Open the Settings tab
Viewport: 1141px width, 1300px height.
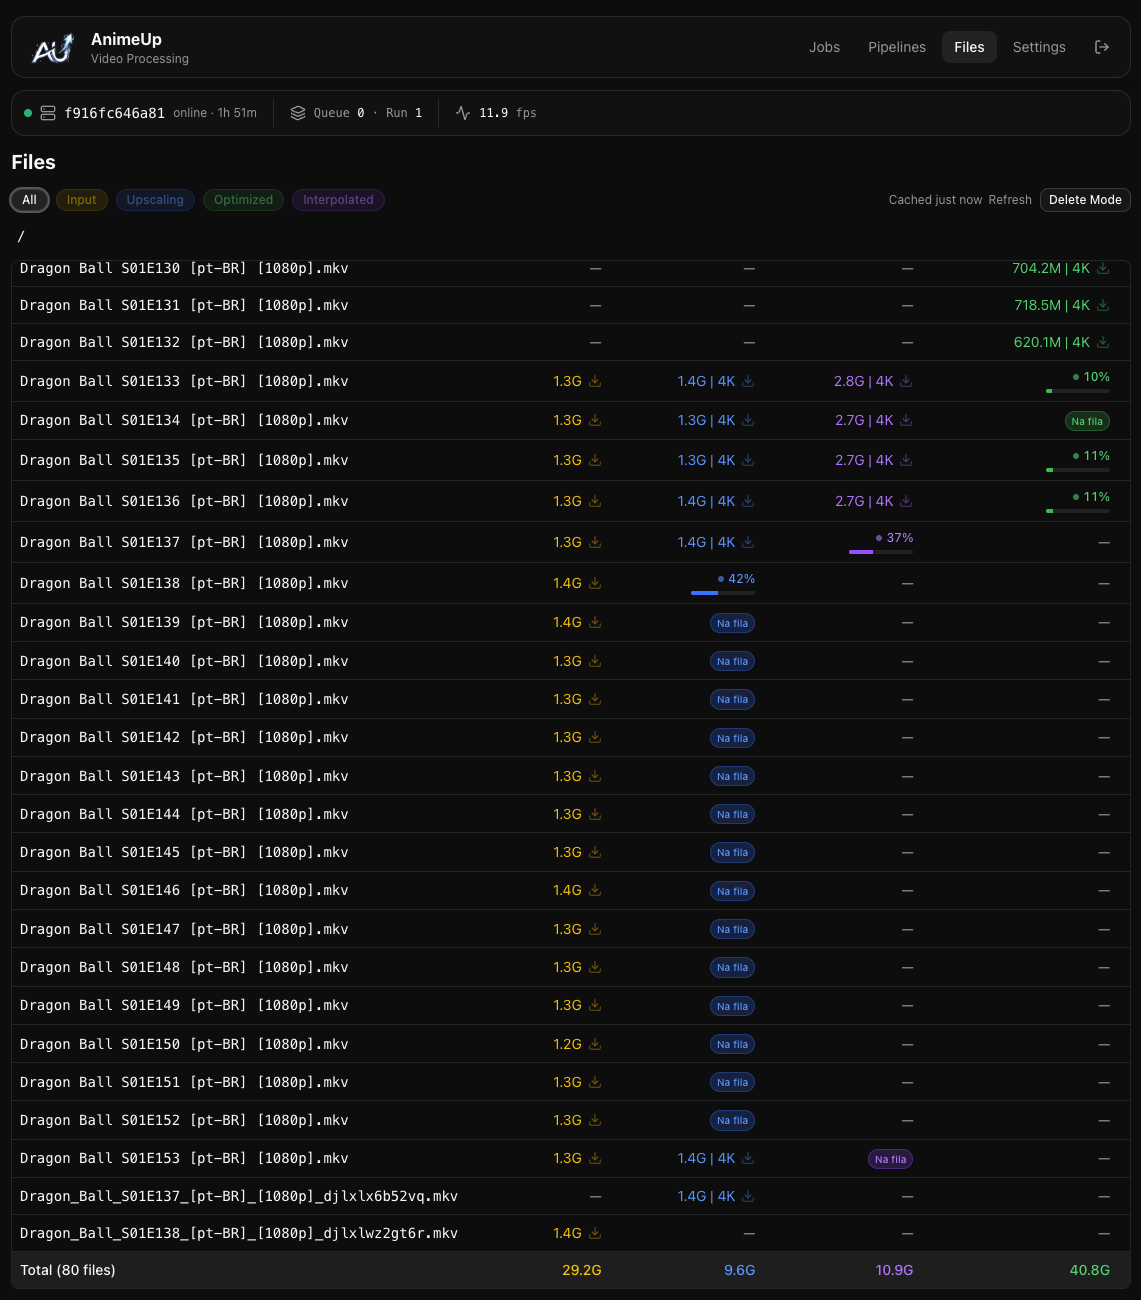coord(1039,47)
